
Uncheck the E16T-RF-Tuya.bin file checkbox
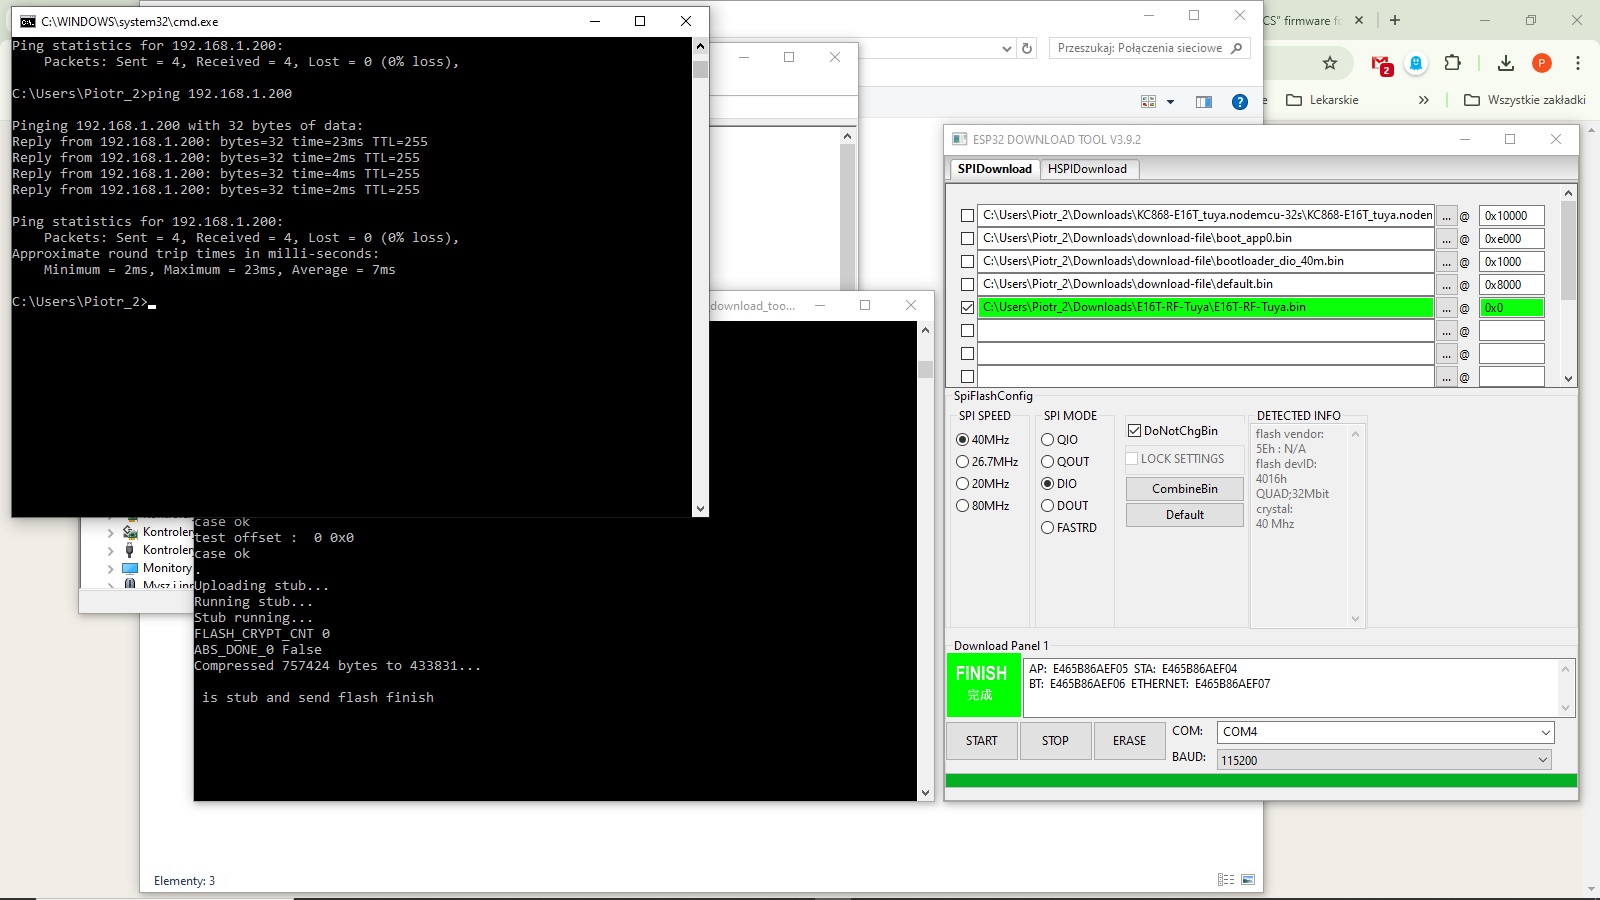click(967, 308)
